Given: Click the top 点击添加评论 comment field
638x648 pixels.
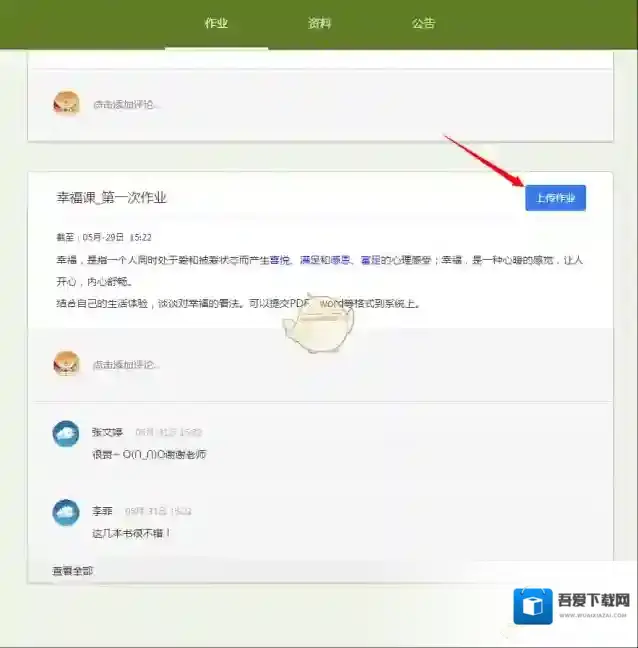Looking at the screenshot, I should click(x=126, y=104).
